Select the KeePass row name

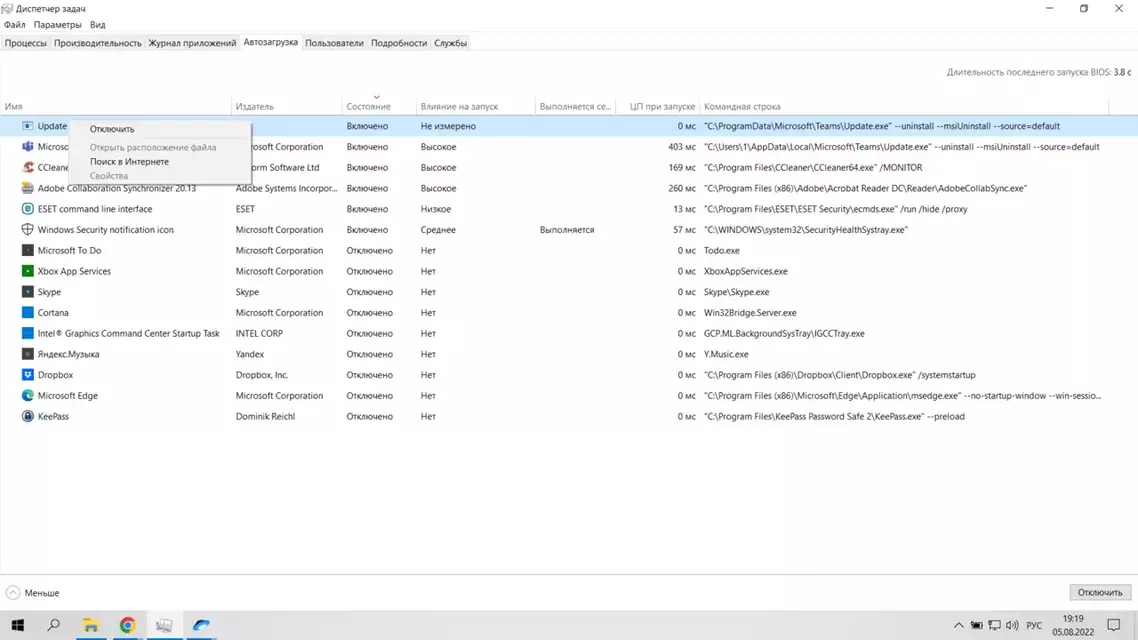(x=53, y=417)
